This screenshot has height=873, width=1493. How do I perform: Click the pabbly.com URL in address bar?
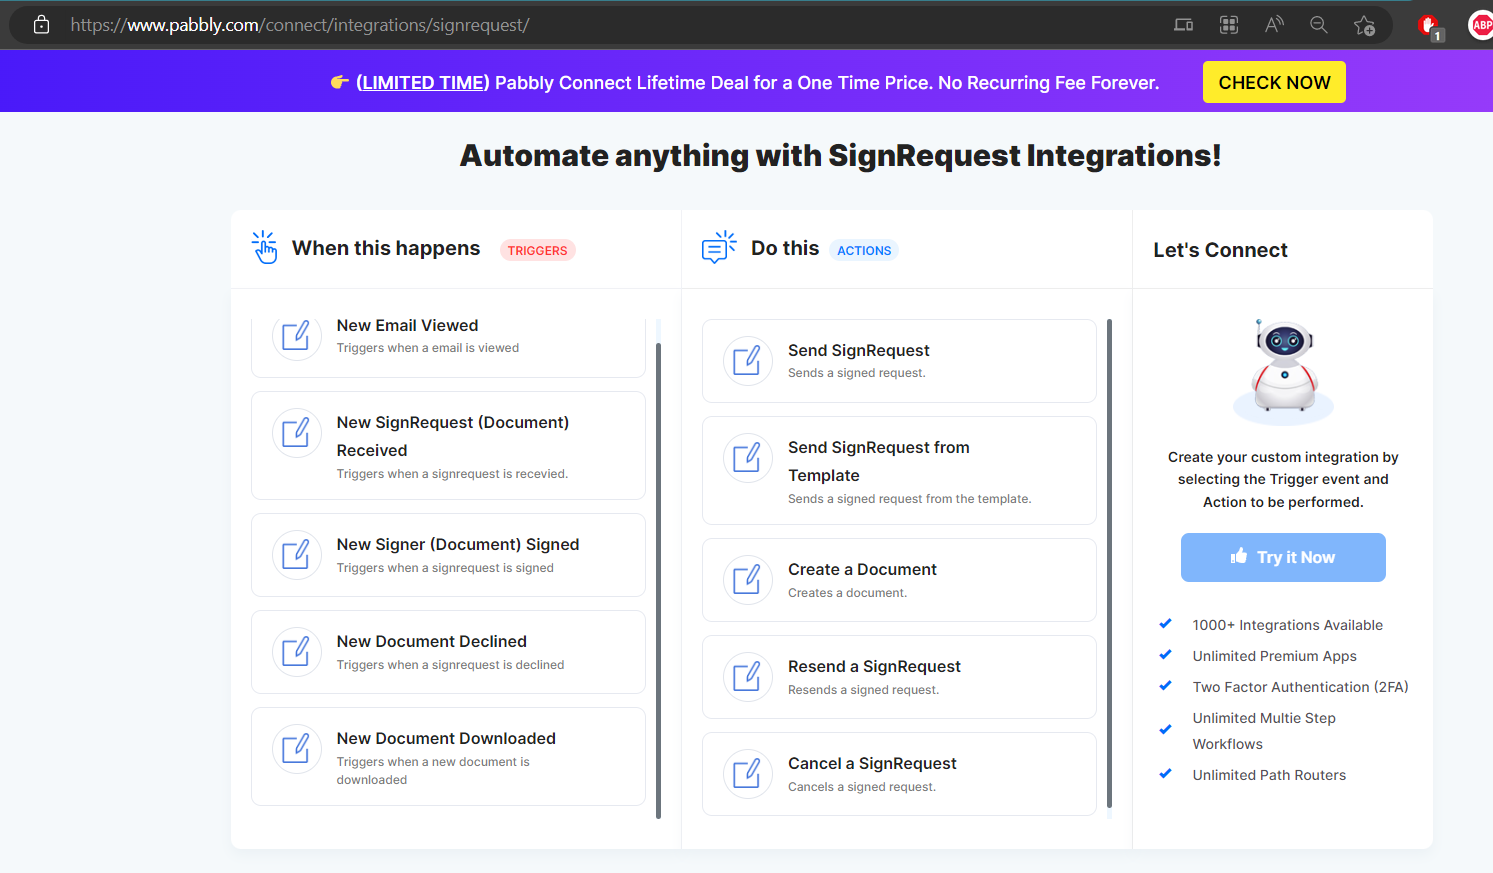click(300, 25)
